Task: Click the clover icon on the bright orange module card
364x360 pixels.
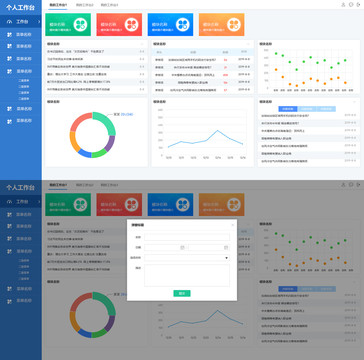Action: pyautogui.click(x=234, y=25)
